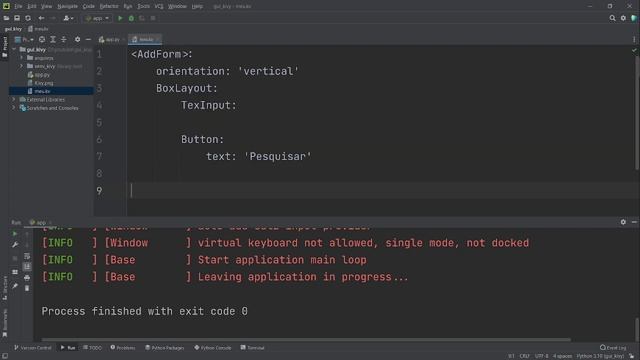Navigate forward with the right arrow icon
The width and height of the screenshot is (640, 360).
click(53, 18)
